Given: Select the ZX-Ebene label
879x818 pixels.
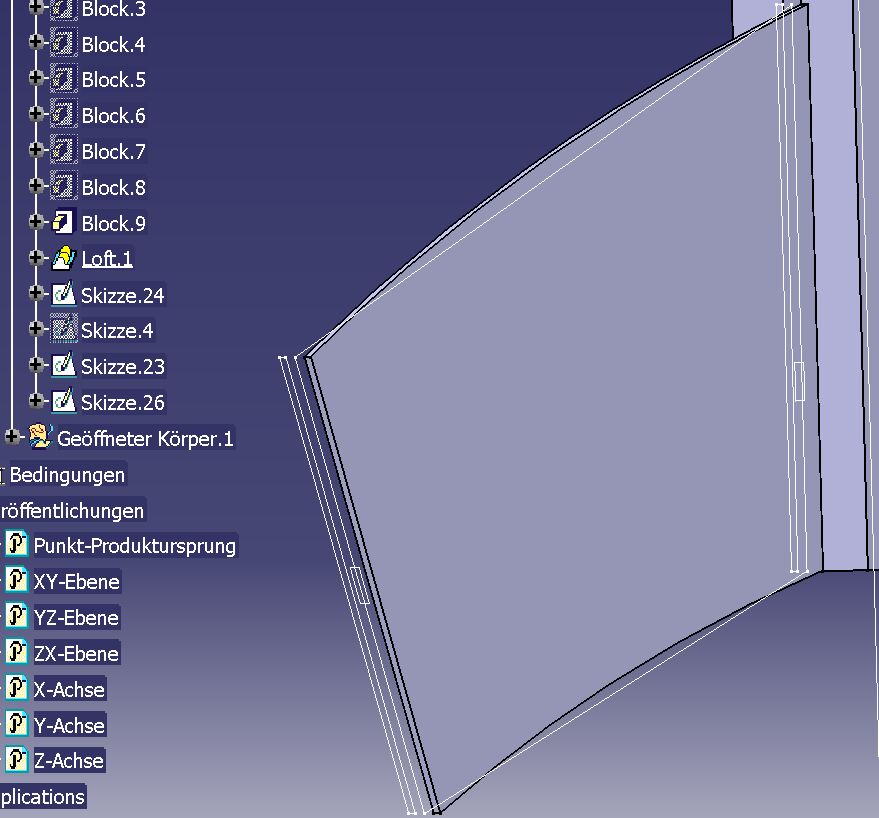Looking at the screenshot, I should point(76,653).
